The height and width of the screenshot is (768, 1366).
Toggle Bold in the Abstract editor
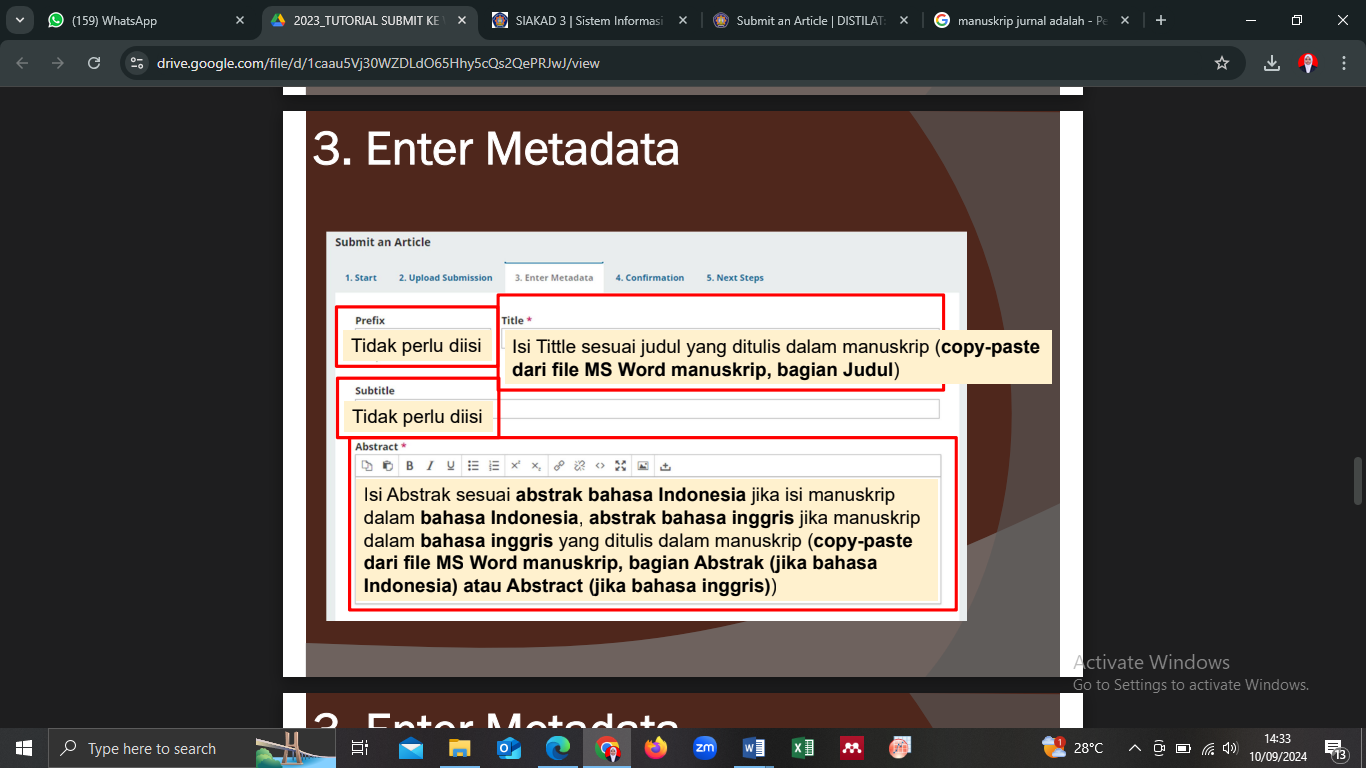click(x=409, y=466)
